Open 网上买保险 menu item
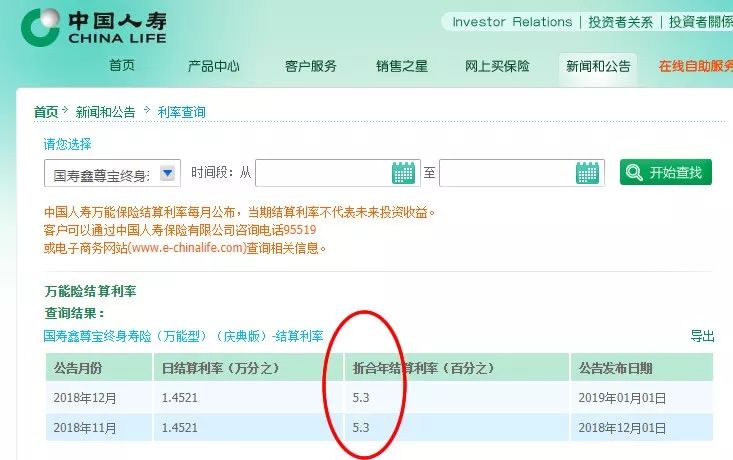Viewport: 733px width, 460px height. 498,66
